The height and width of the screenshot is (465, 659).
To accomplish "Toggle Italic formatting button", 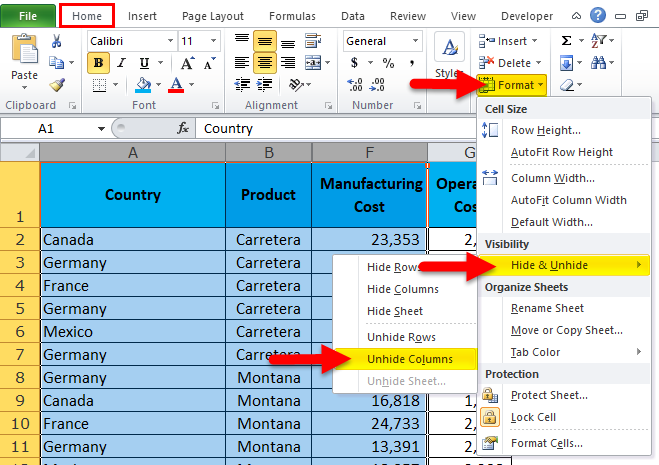I will (121, 63).
